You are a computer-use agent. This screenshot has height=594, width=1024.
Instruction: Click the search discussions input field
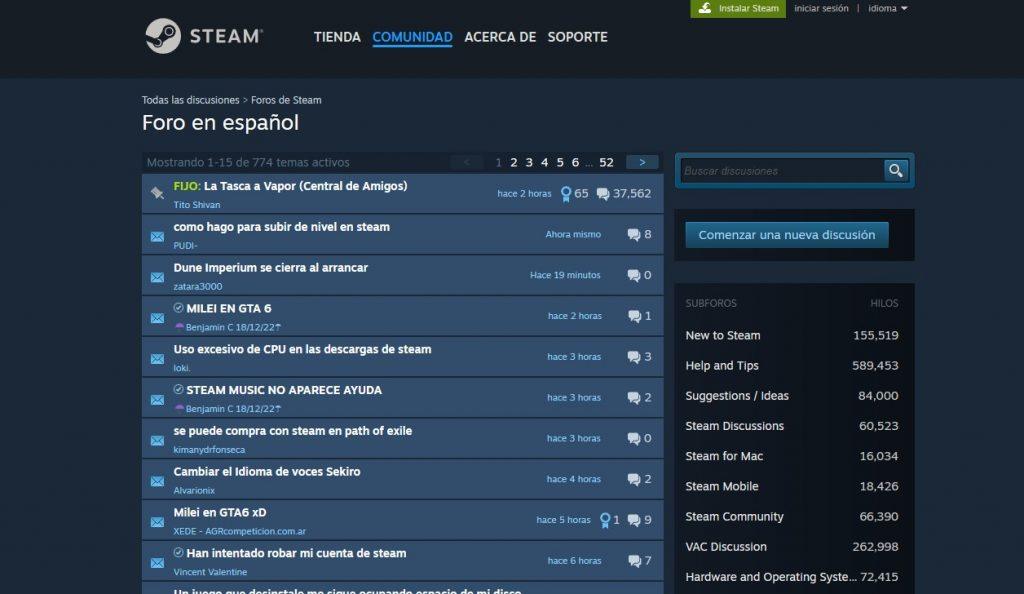tap(780, 170)
